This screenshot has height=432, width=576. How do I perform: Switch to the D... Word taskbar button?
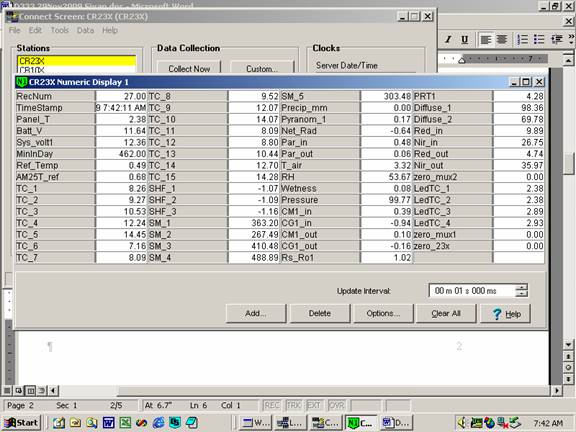pyautogui.click(x=396, y=423)
